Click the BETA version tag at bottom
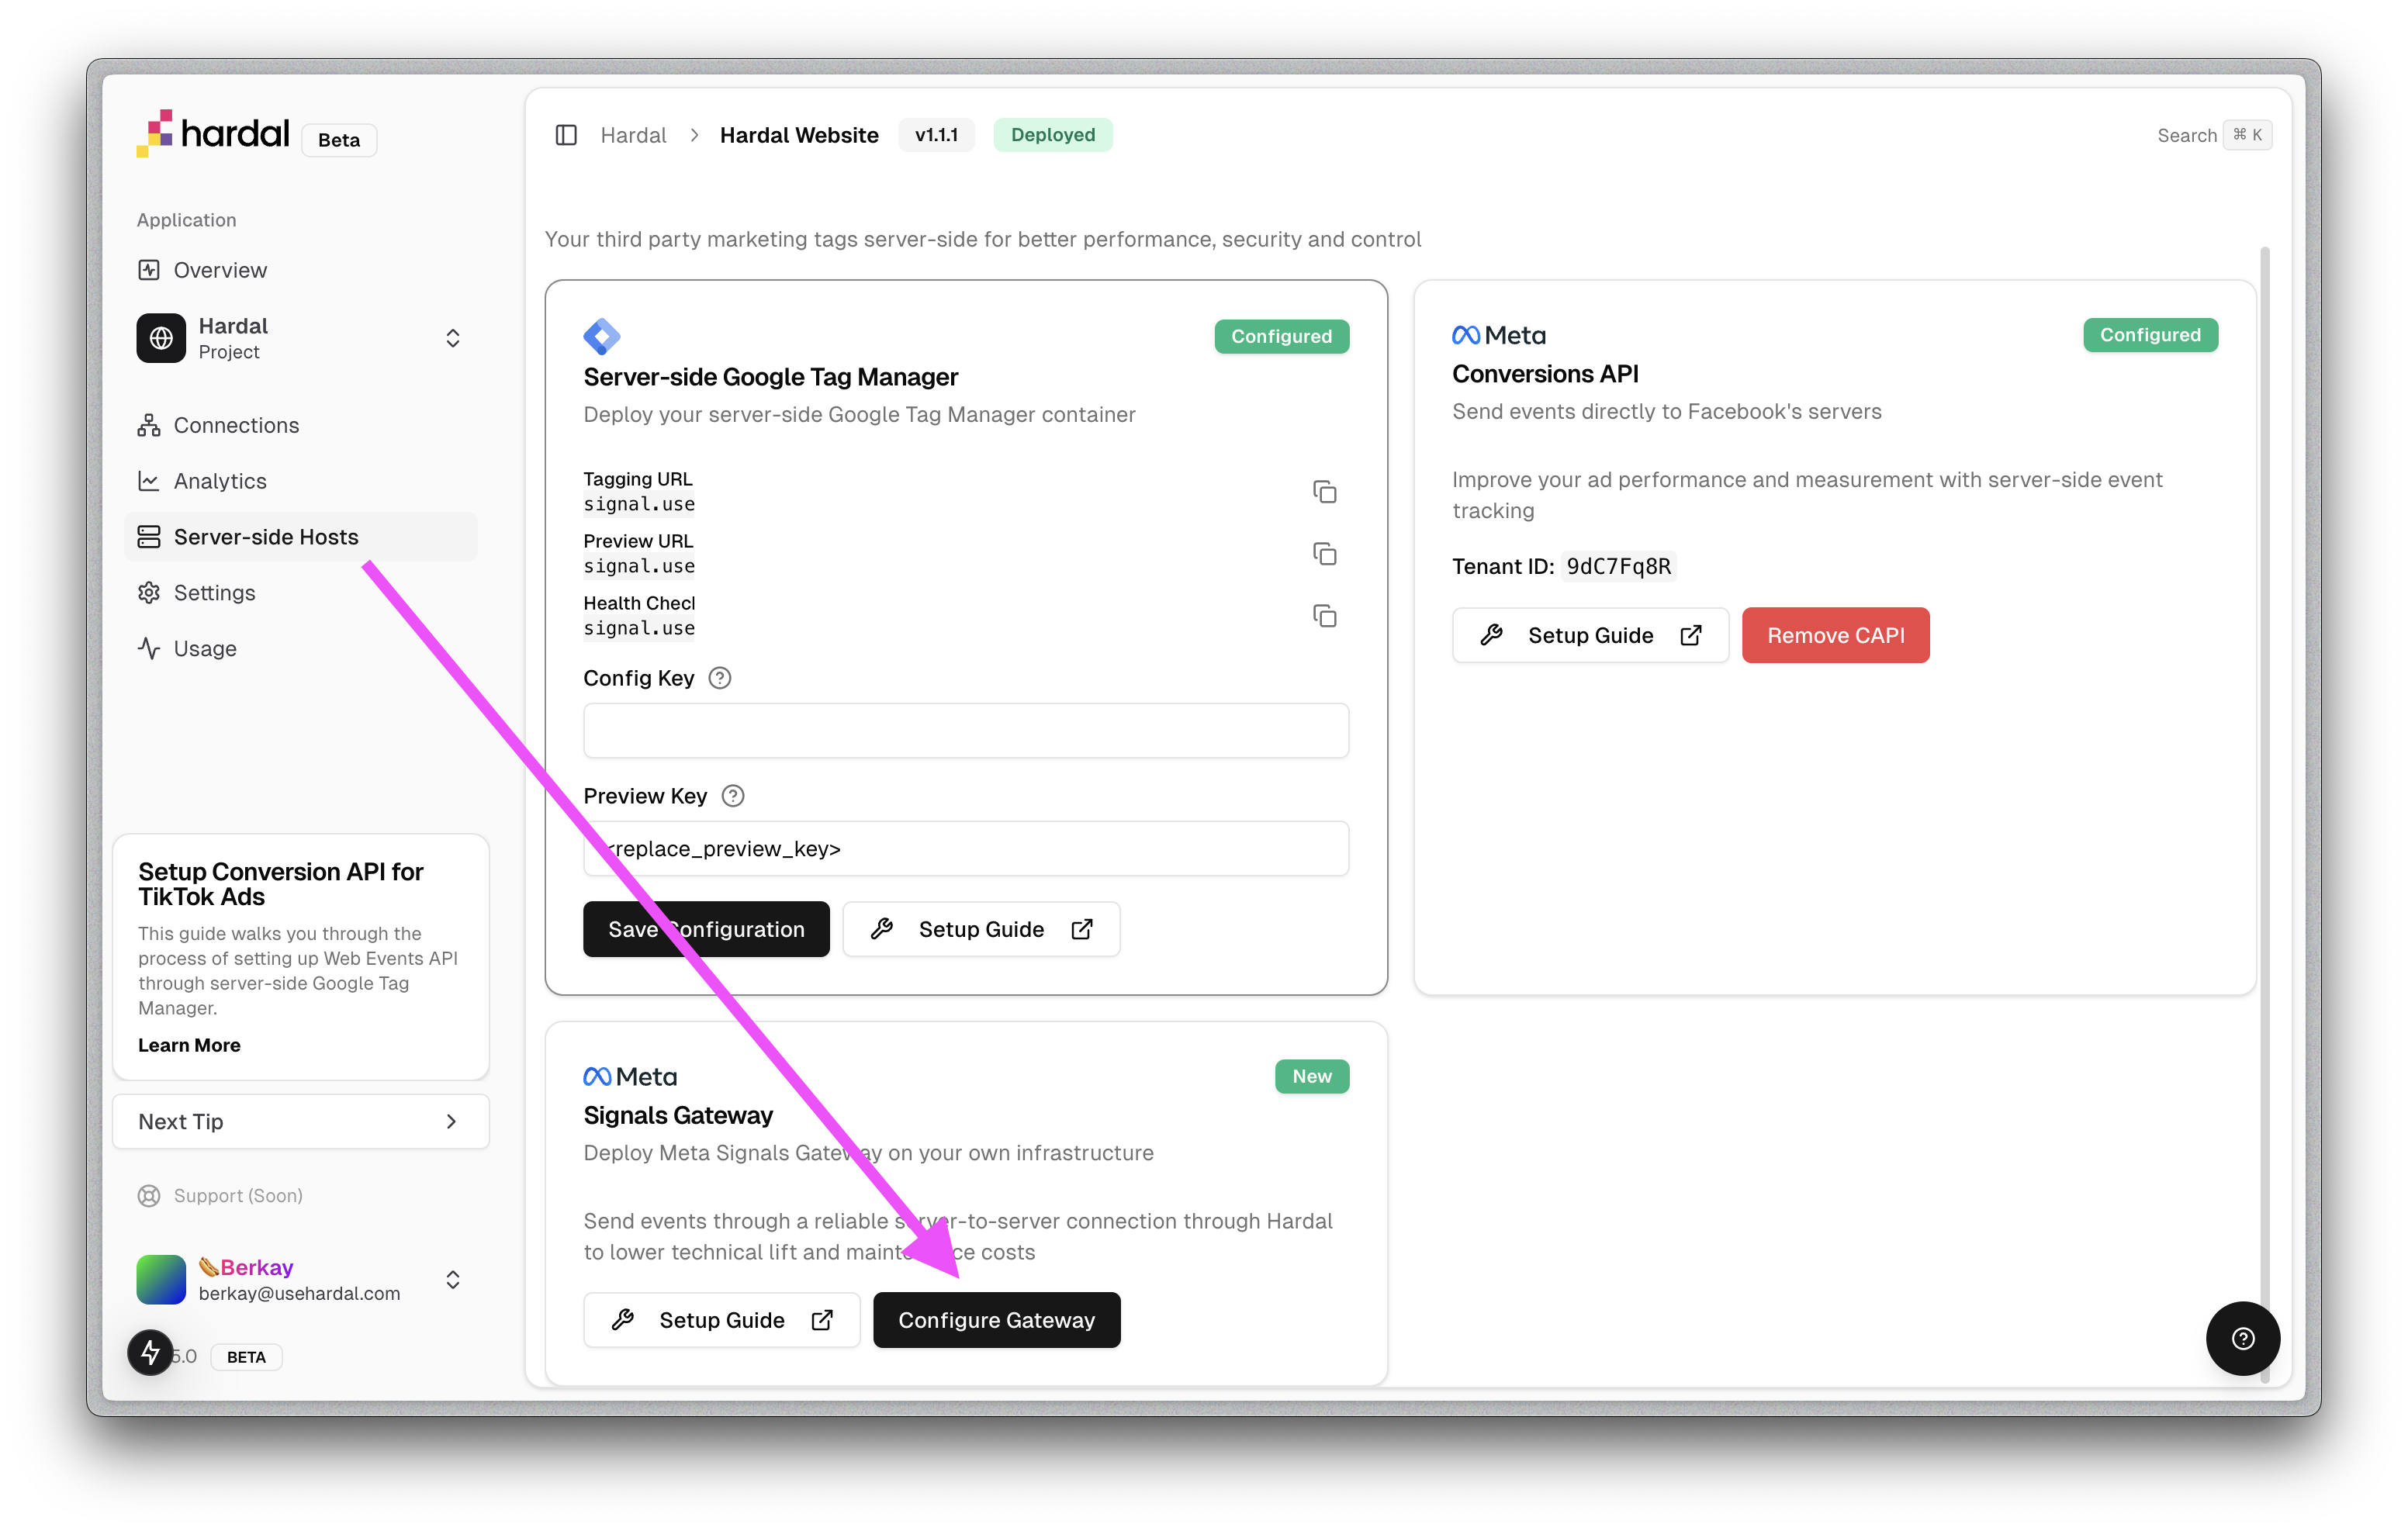2408x1531 pixels. tap(246, 1357)
